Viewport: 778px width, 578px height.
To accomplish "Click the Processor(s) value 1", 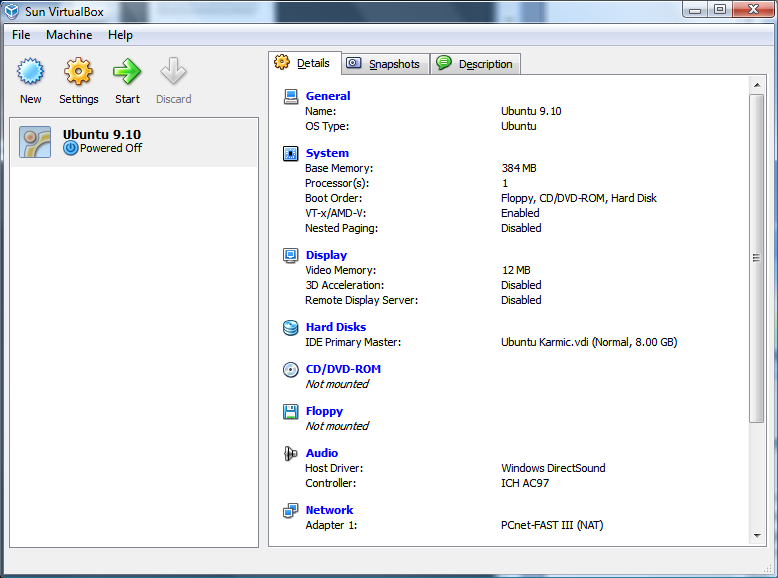I will pos(505,184).
